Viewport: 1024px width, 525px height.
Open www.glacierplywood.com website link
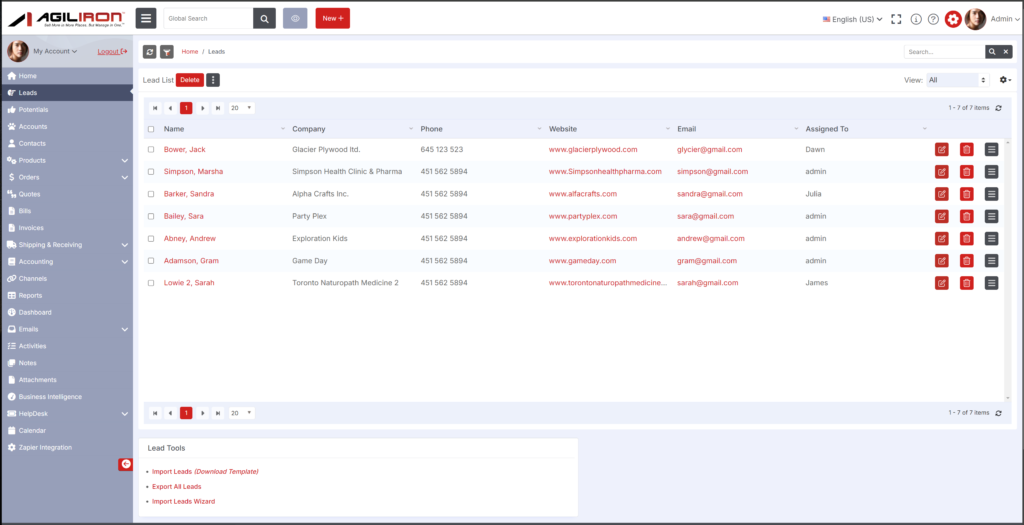(x=593, y=150)
